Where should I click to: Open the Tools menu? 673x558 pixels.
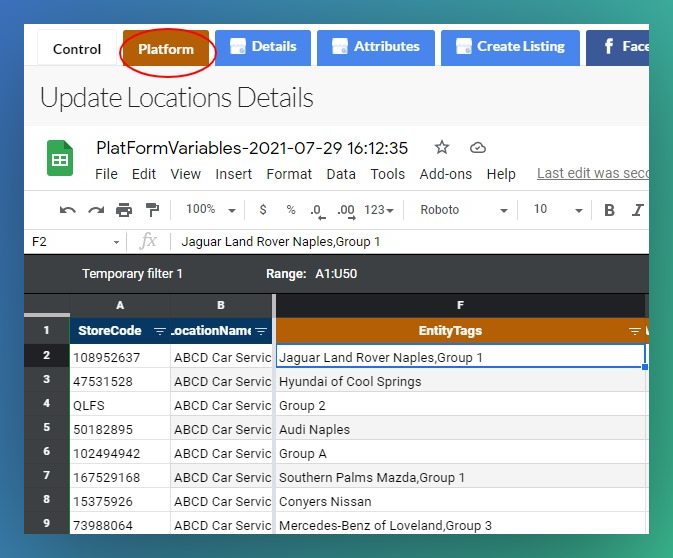pyautogui.click(x=388, y=174)
